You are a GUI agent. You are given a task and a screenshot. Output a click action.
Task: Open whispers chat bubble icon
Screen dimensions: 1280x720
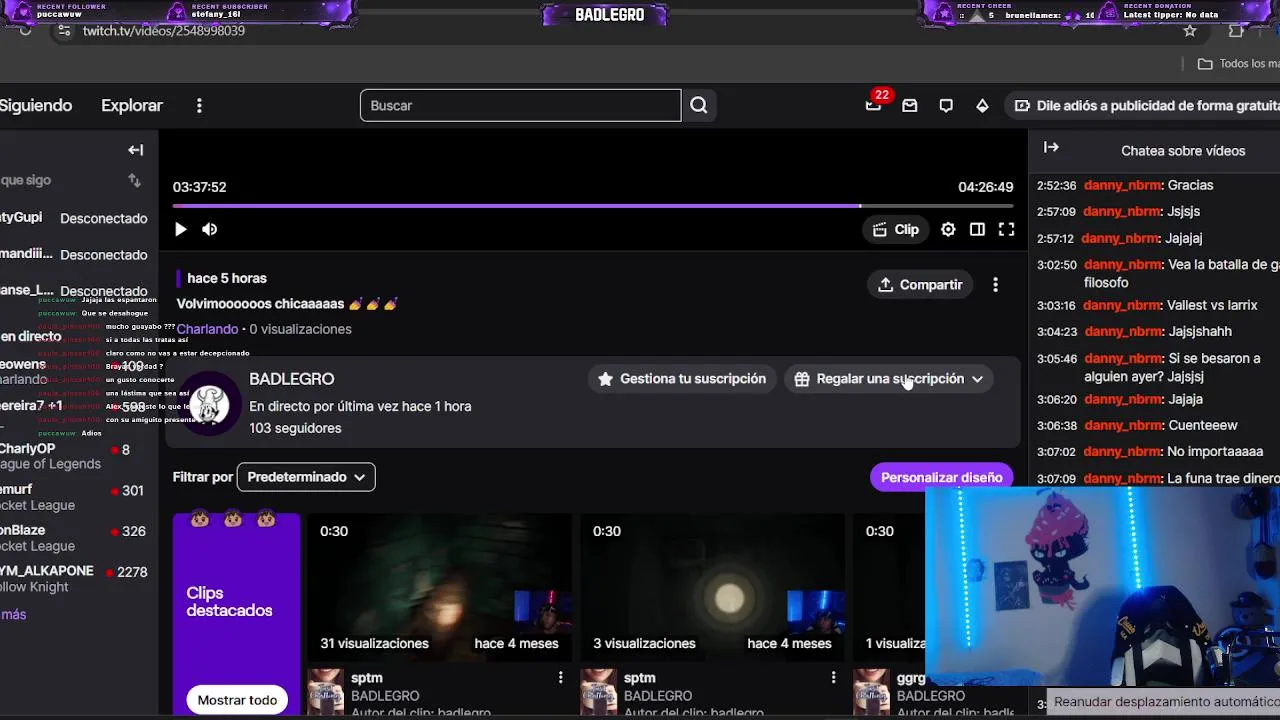point(946,105)
